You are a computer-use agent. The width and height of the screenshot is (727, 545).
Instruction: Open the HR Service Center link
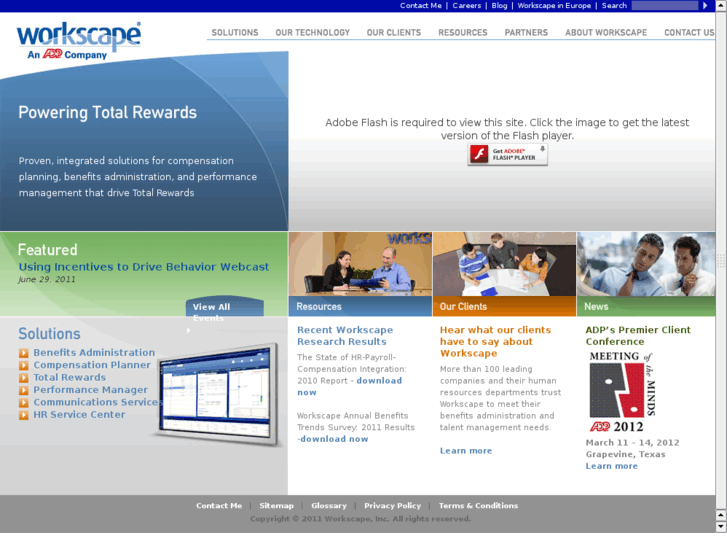79,415
